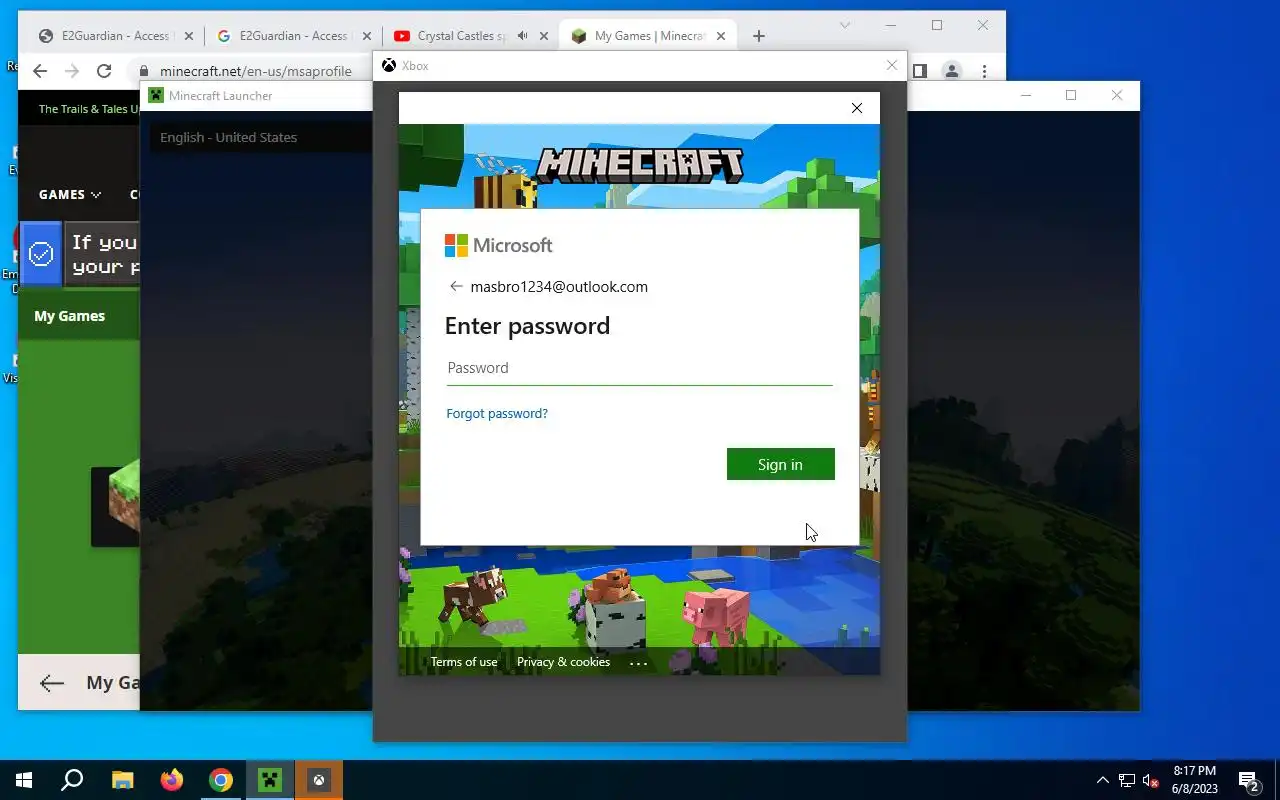Mute Crystal Castles tab audio icon
Image resolution: width=1280 pixels, height=800 pixels.
point(522,36)
